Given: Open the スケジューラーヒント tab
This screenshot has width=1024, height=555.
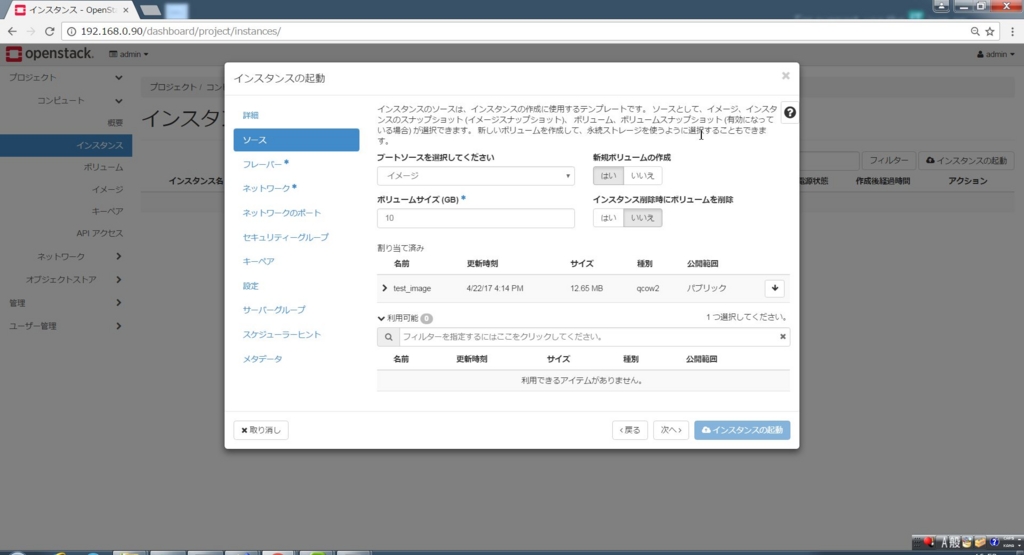Looking at the screenshot, I should click(x=281, y=335).
